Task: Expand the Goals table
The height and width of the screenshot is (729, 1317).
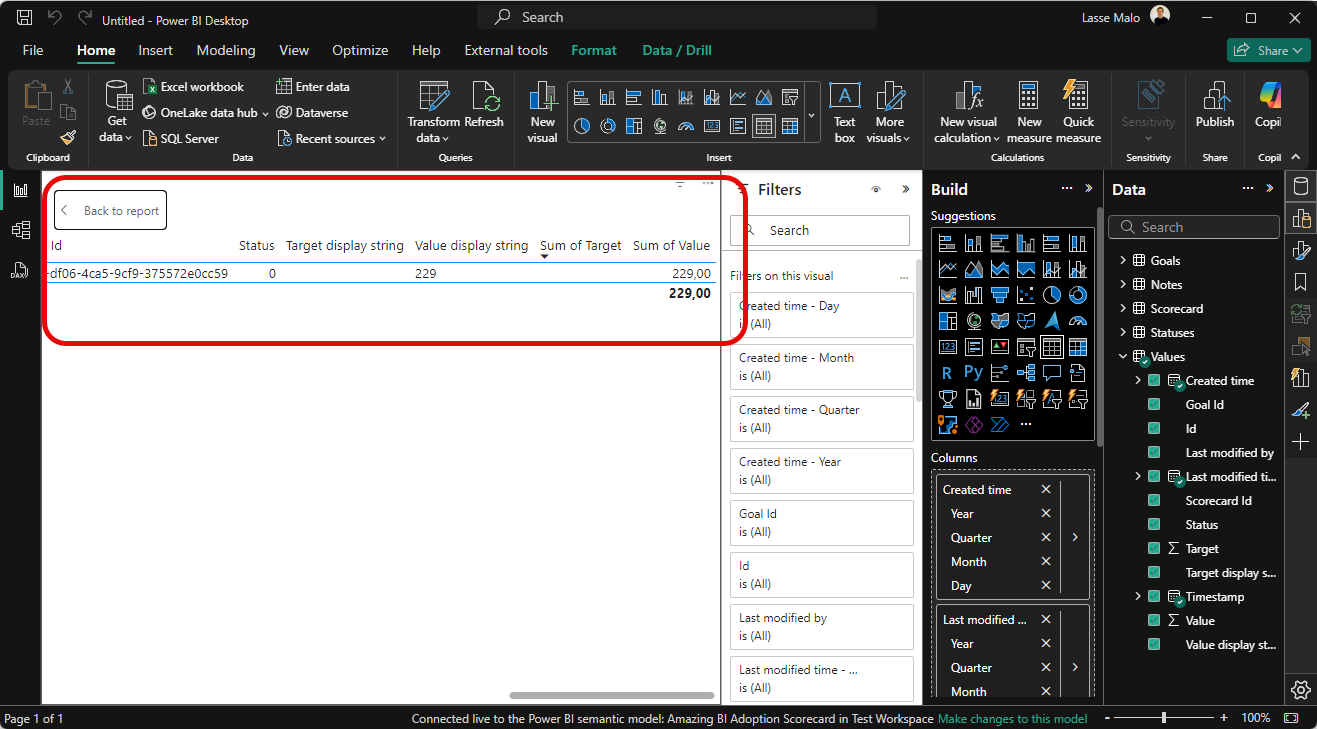Action: (1123, 261)
